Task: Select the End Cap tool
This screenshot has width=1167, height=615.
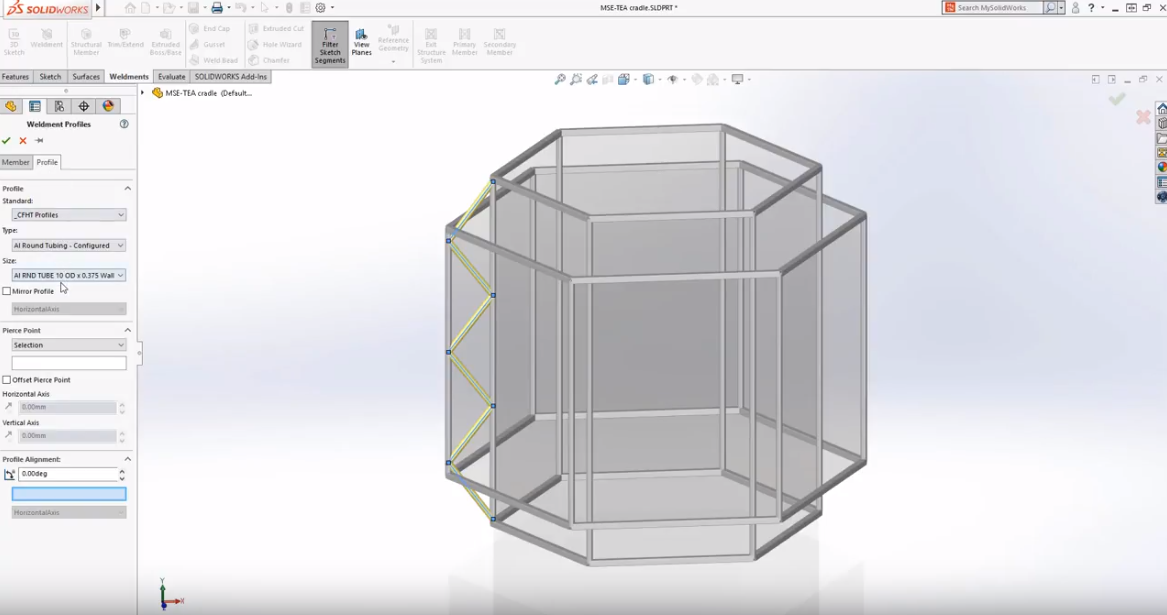Action: [x=209, y=28]
